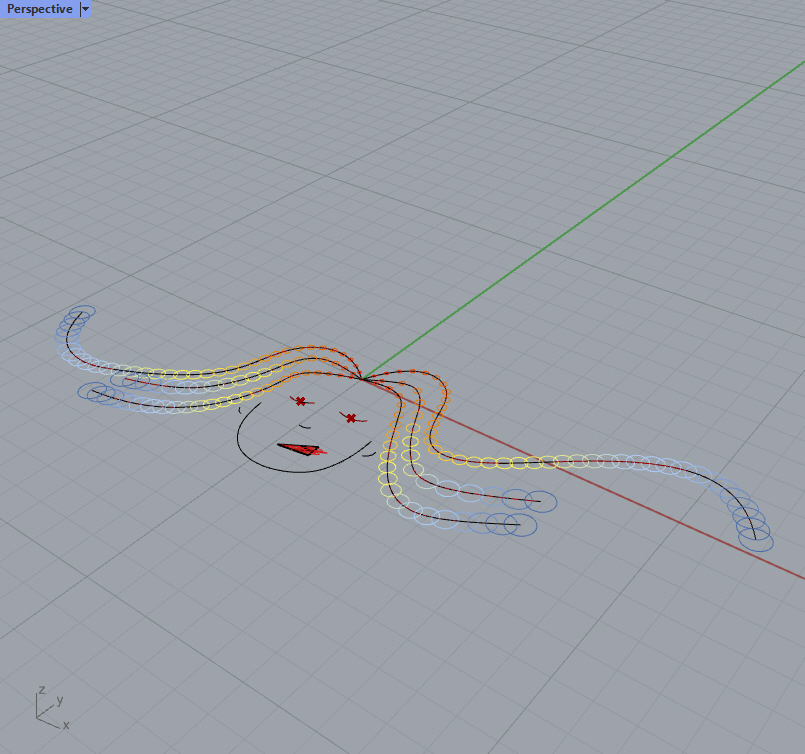
Task: Select the right red X point marker
Action: click(351, 418)
